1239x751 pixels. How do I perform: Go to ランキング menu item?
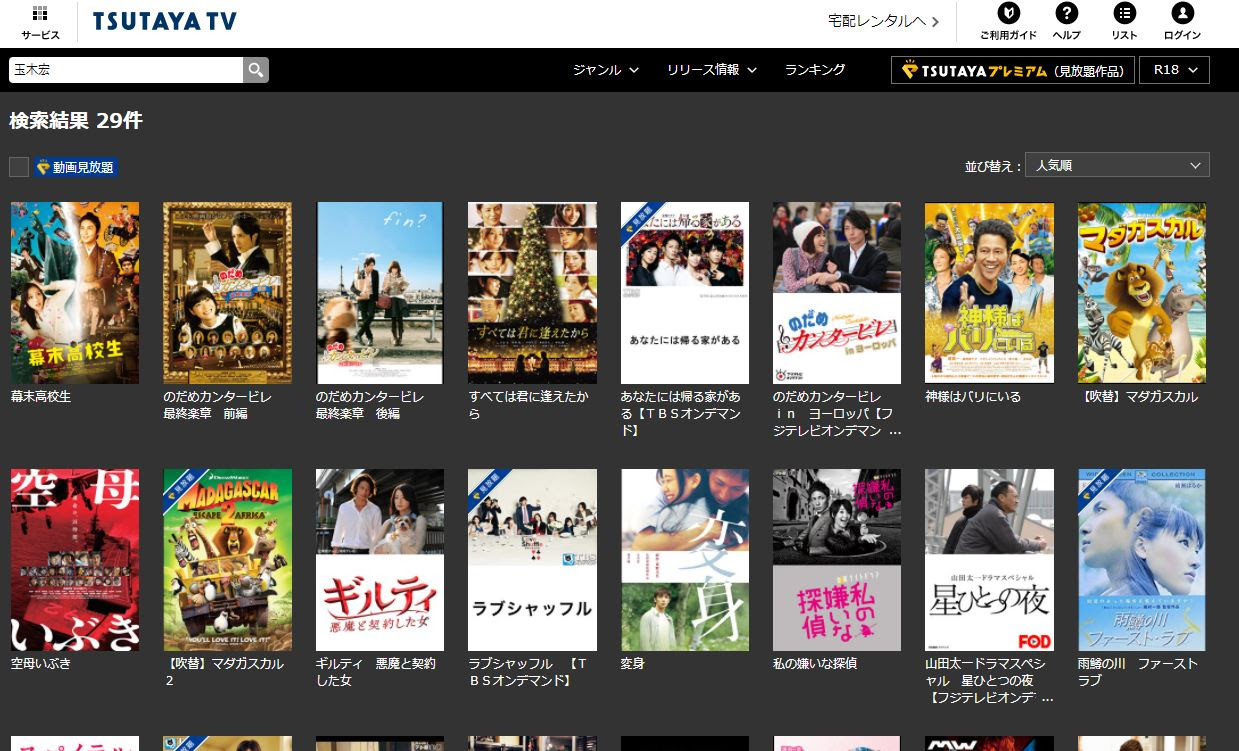pyautogui.click(x=815, y=70)
